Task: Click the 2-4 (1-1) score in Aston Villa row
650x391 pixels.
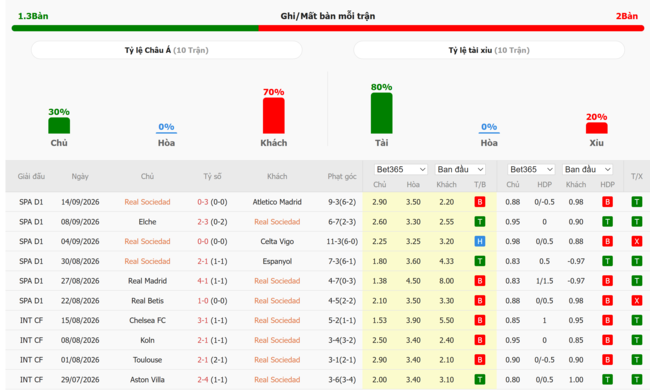Action: pos(212,379)
